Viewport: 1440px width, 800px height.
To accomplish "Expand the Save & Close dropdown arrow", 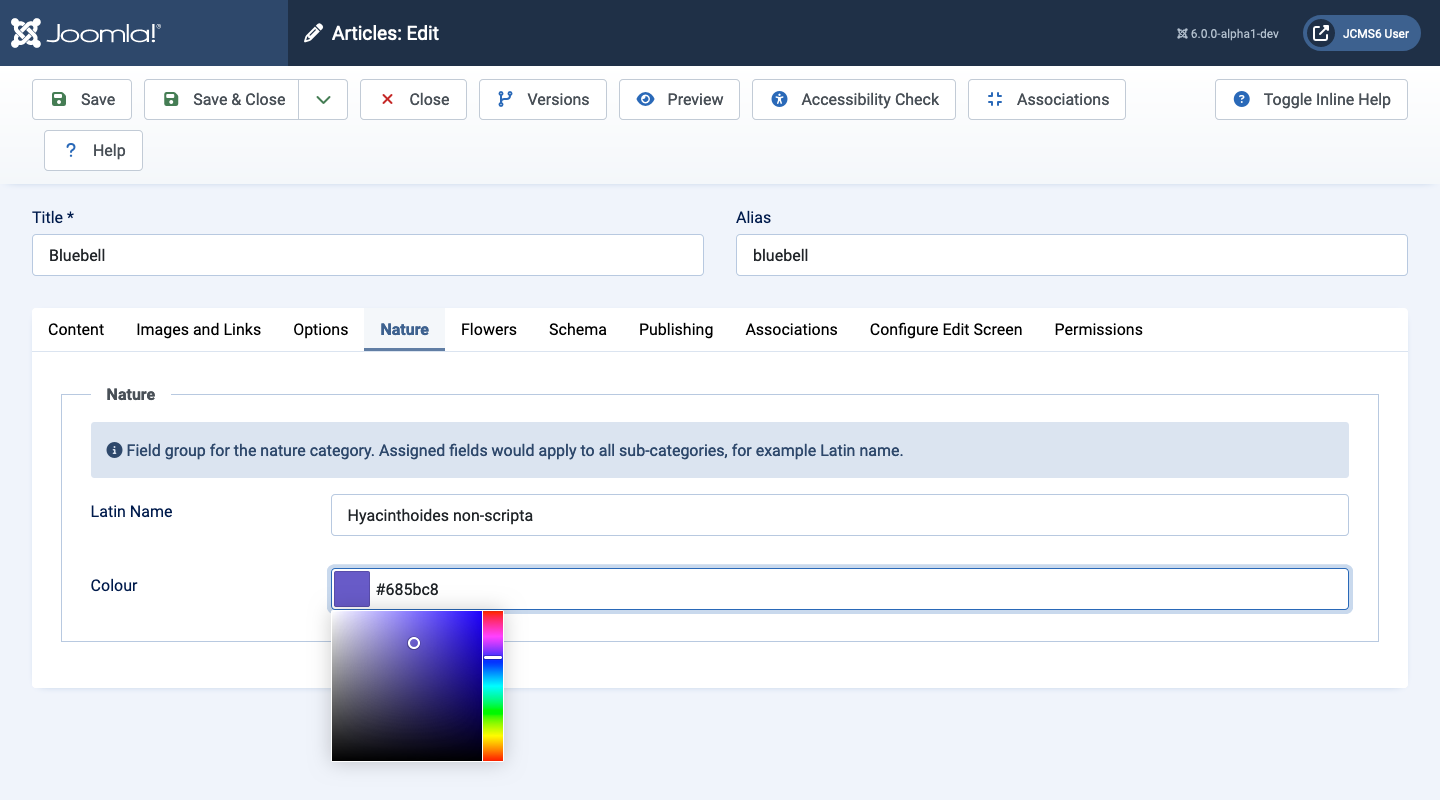I will tap(323, 99).
